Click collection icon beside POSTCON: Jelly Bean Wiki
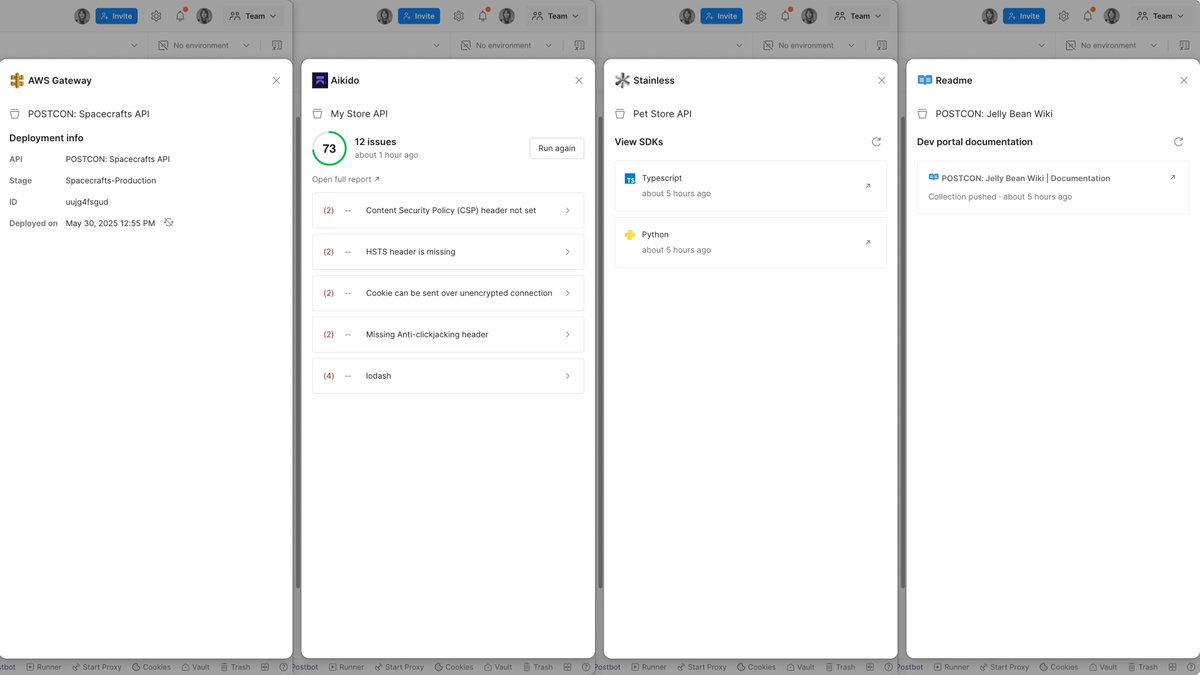The height and width of the screenshot is (675, 1200). coord(923,114)
